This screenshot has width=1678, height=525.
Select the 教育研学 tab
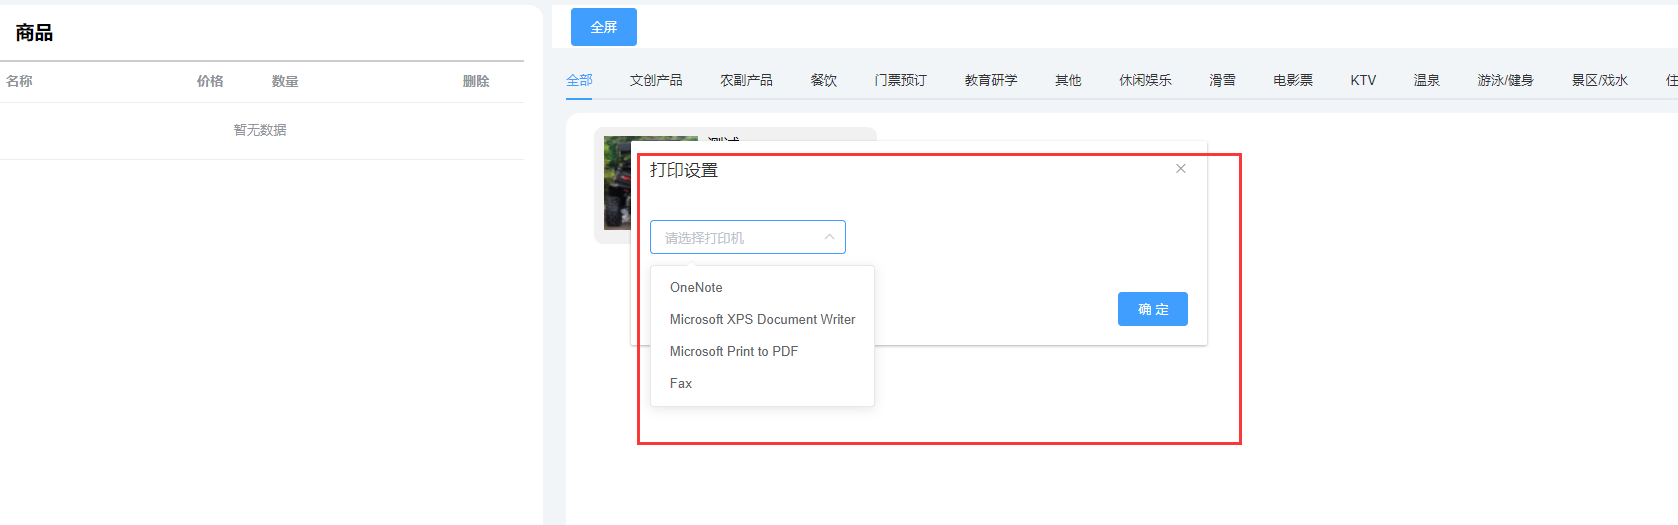[x=990, y=80]
